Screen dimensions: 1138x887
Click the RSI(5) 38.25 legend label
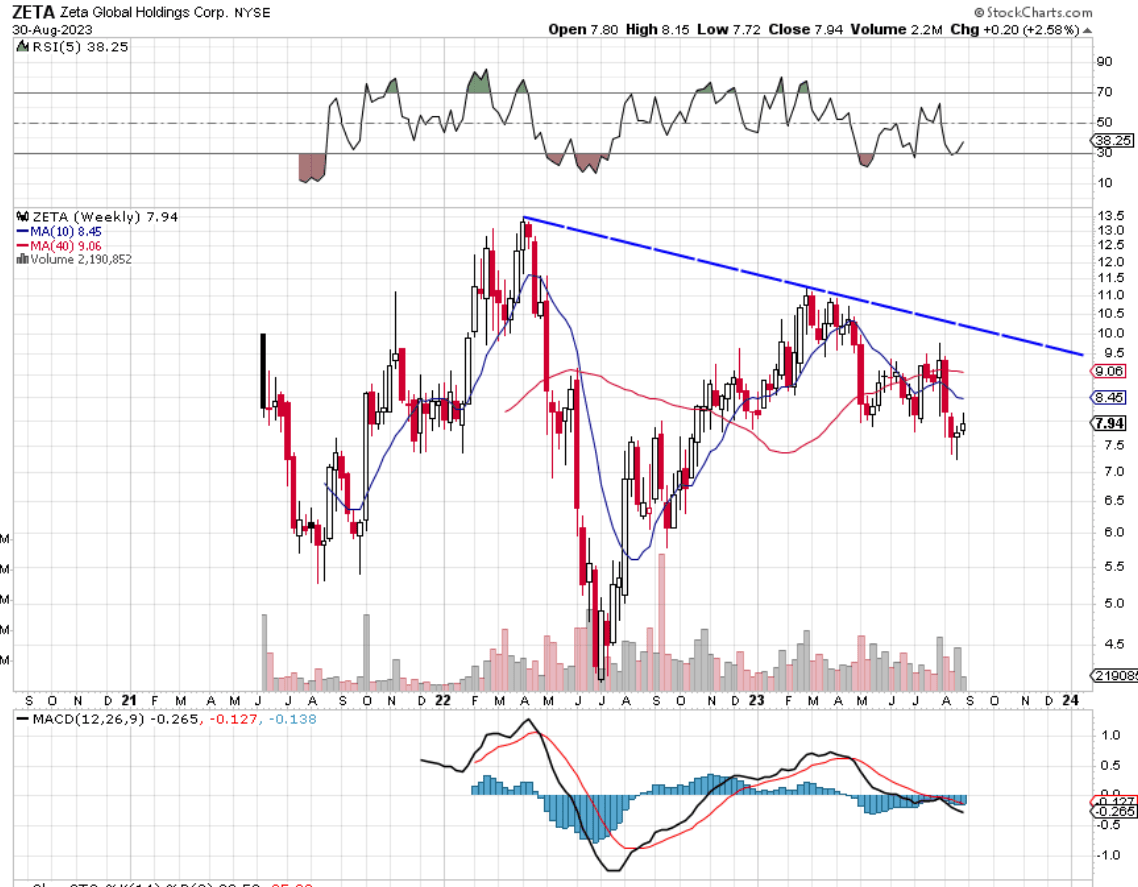click(x=81, y=47)
